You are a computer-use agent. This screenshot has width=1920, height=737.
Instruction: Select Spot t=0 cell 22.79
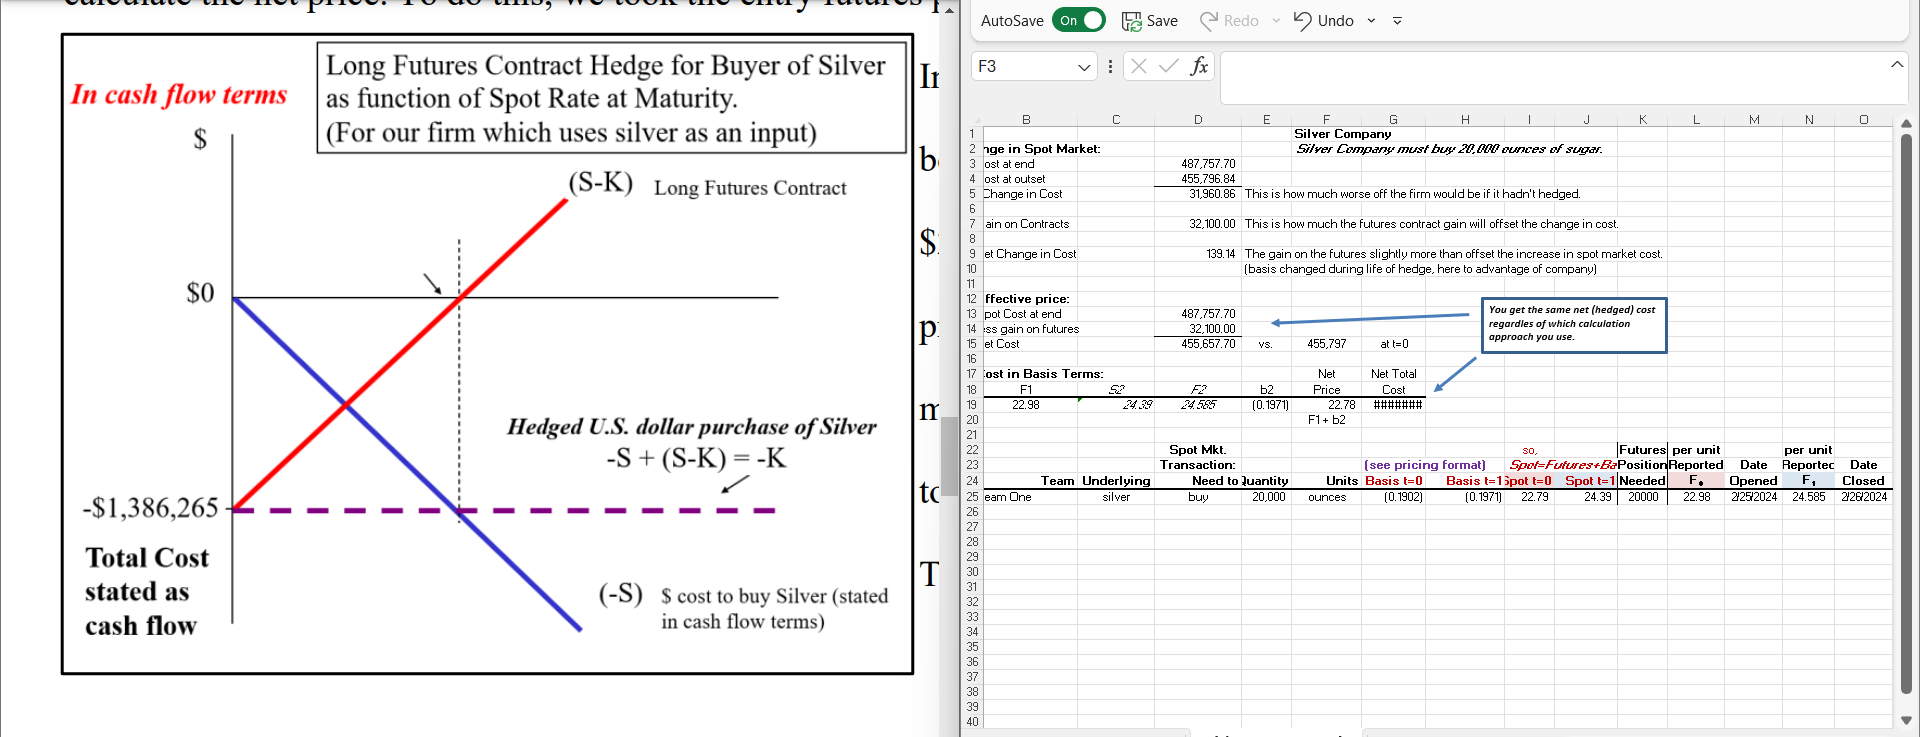point(1529,497)
